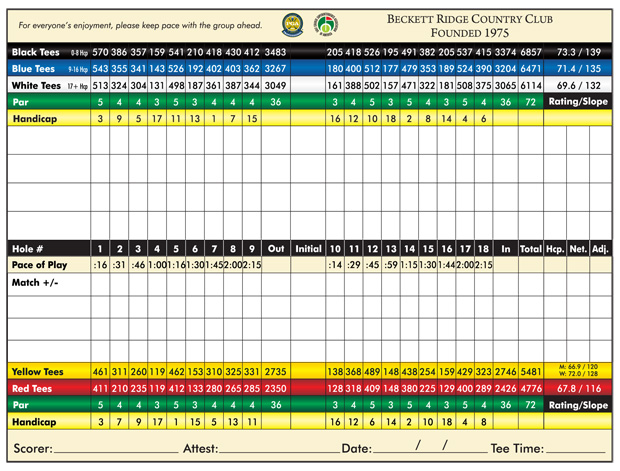This screenshot has height=471, width=620.
Task: Click the Date: label
Action: coord(357,448)
